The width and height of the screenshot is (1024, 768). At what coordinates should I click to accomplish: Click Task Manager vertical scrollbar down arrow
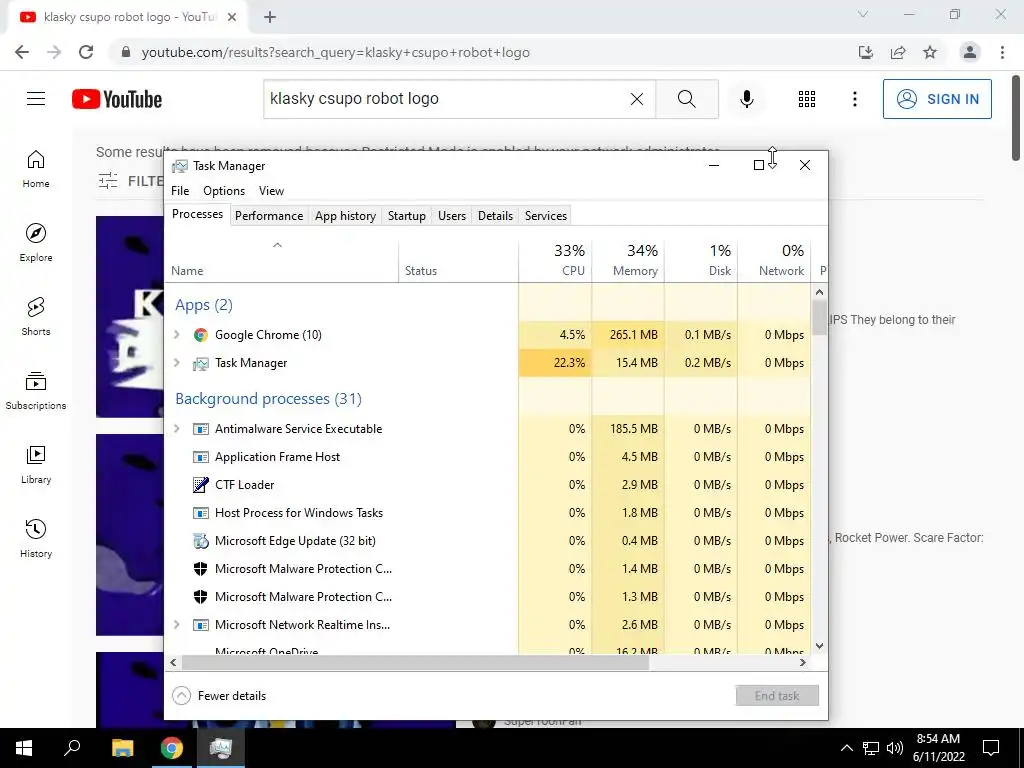[820, 646]
